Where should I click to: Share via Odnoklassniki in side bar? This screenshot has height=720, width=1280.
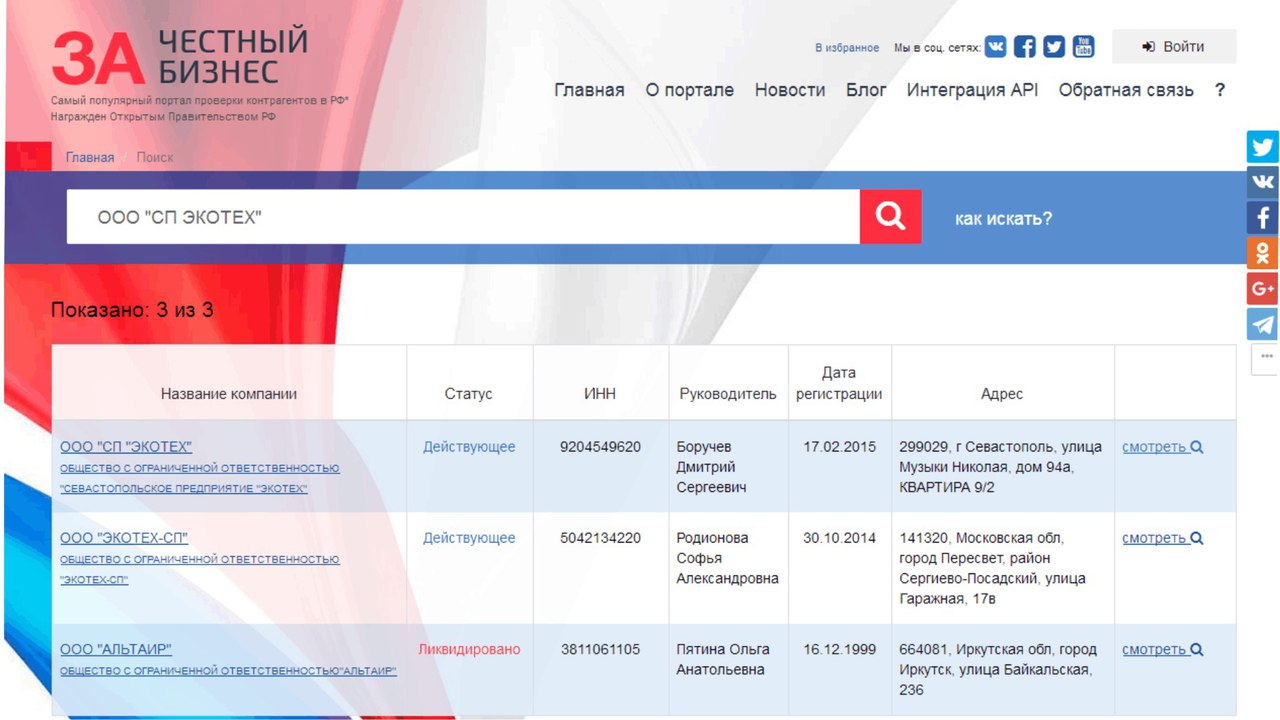(x=1263, y=253)
